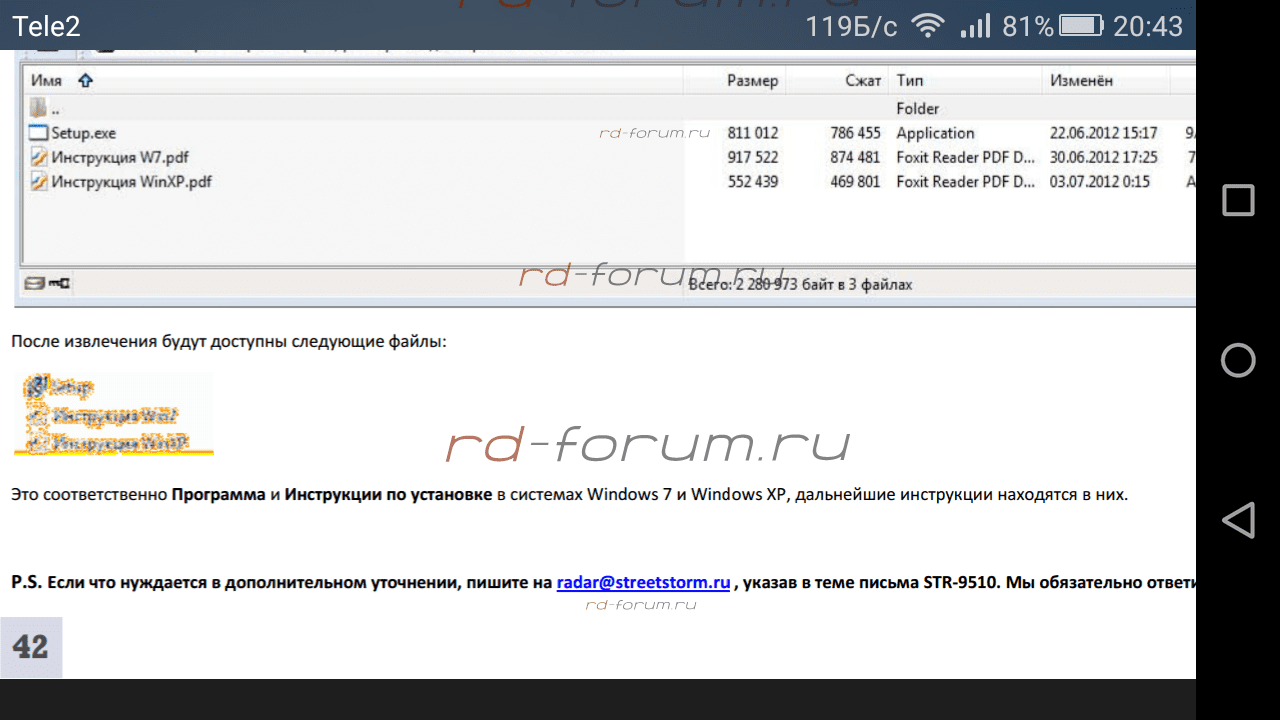Select the Инструкция W7.pdf file row

point(120,157)
